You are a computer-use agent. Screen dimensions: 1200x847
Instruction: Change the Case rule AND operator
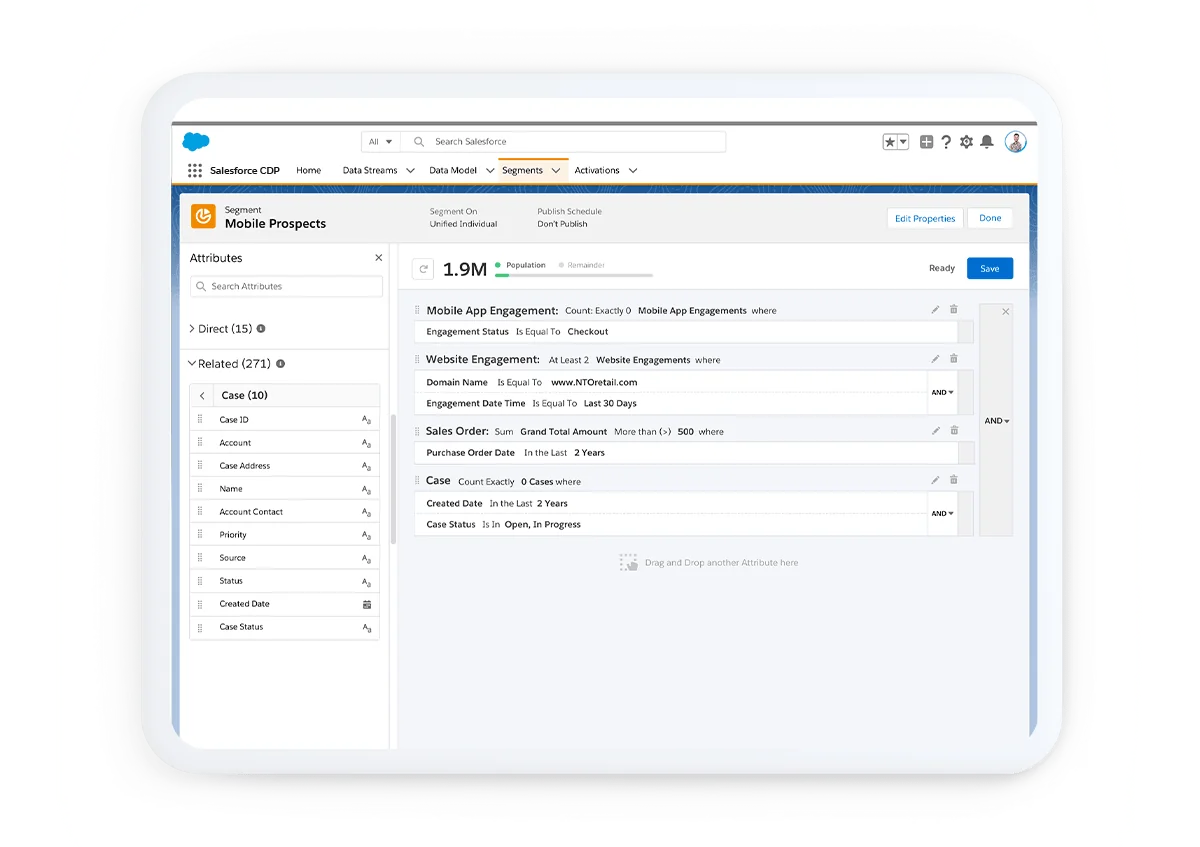point(942,513)
